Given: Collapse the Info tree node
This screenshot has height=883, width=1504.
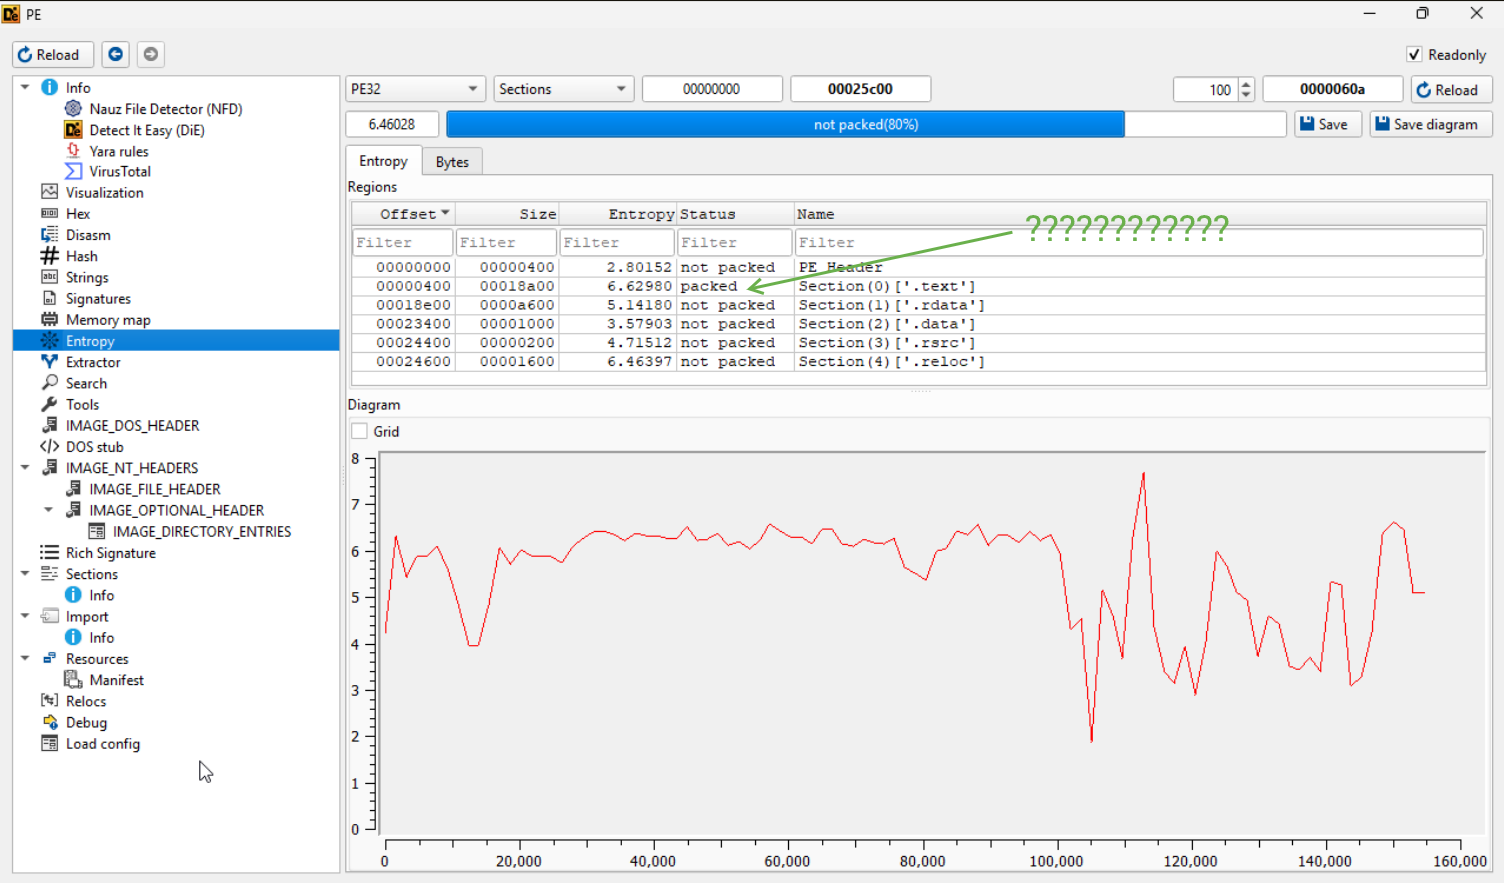Looking at the screenshot, I should 25,87.
